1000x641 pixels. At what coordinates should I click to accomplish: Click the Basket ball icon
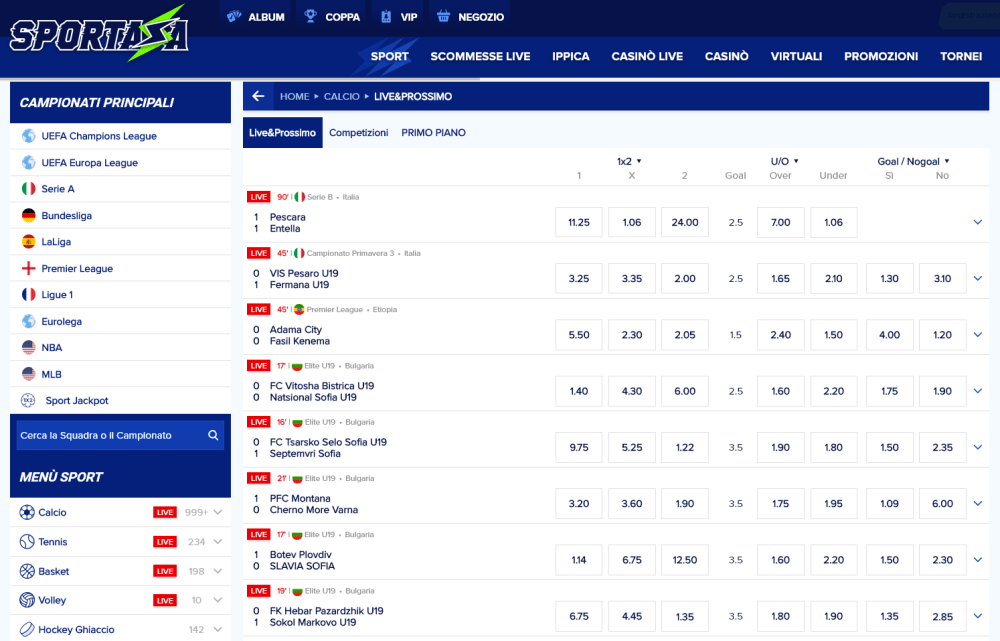[x=27, y=571]
